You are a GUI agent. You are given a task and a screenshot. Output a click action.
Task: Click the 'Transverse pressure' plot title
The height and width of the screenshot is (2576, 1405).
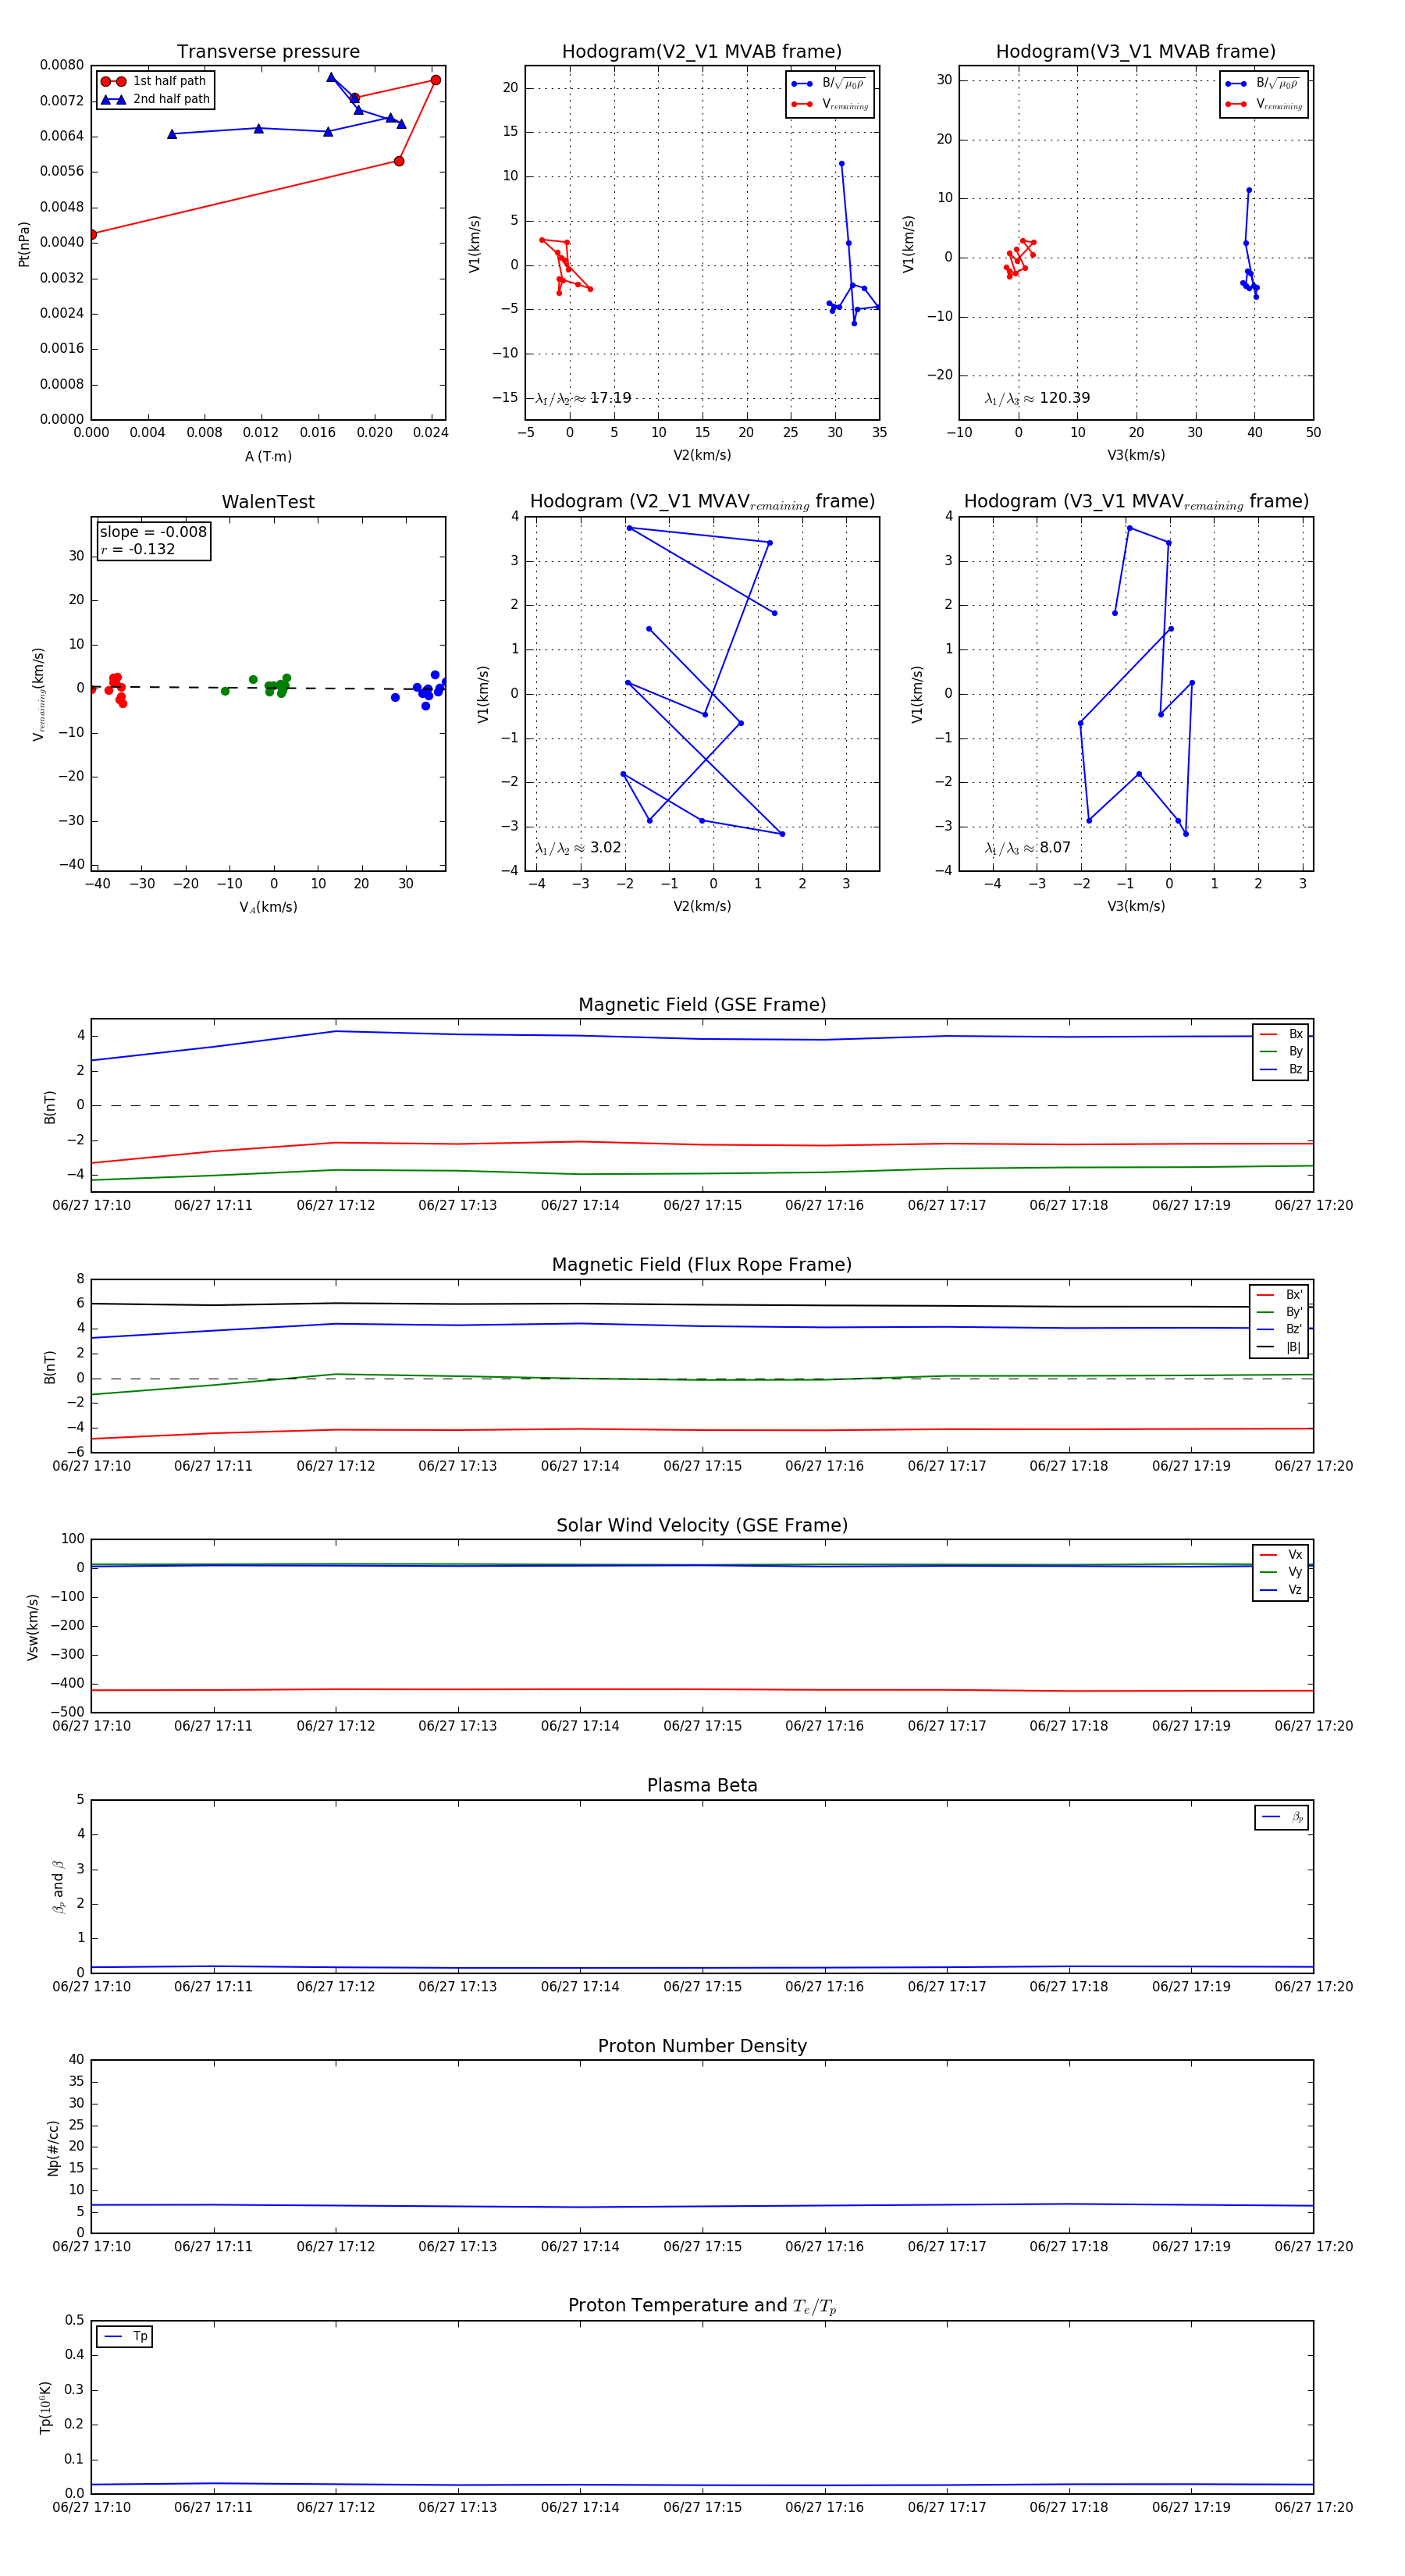click(x=268, y=52)
